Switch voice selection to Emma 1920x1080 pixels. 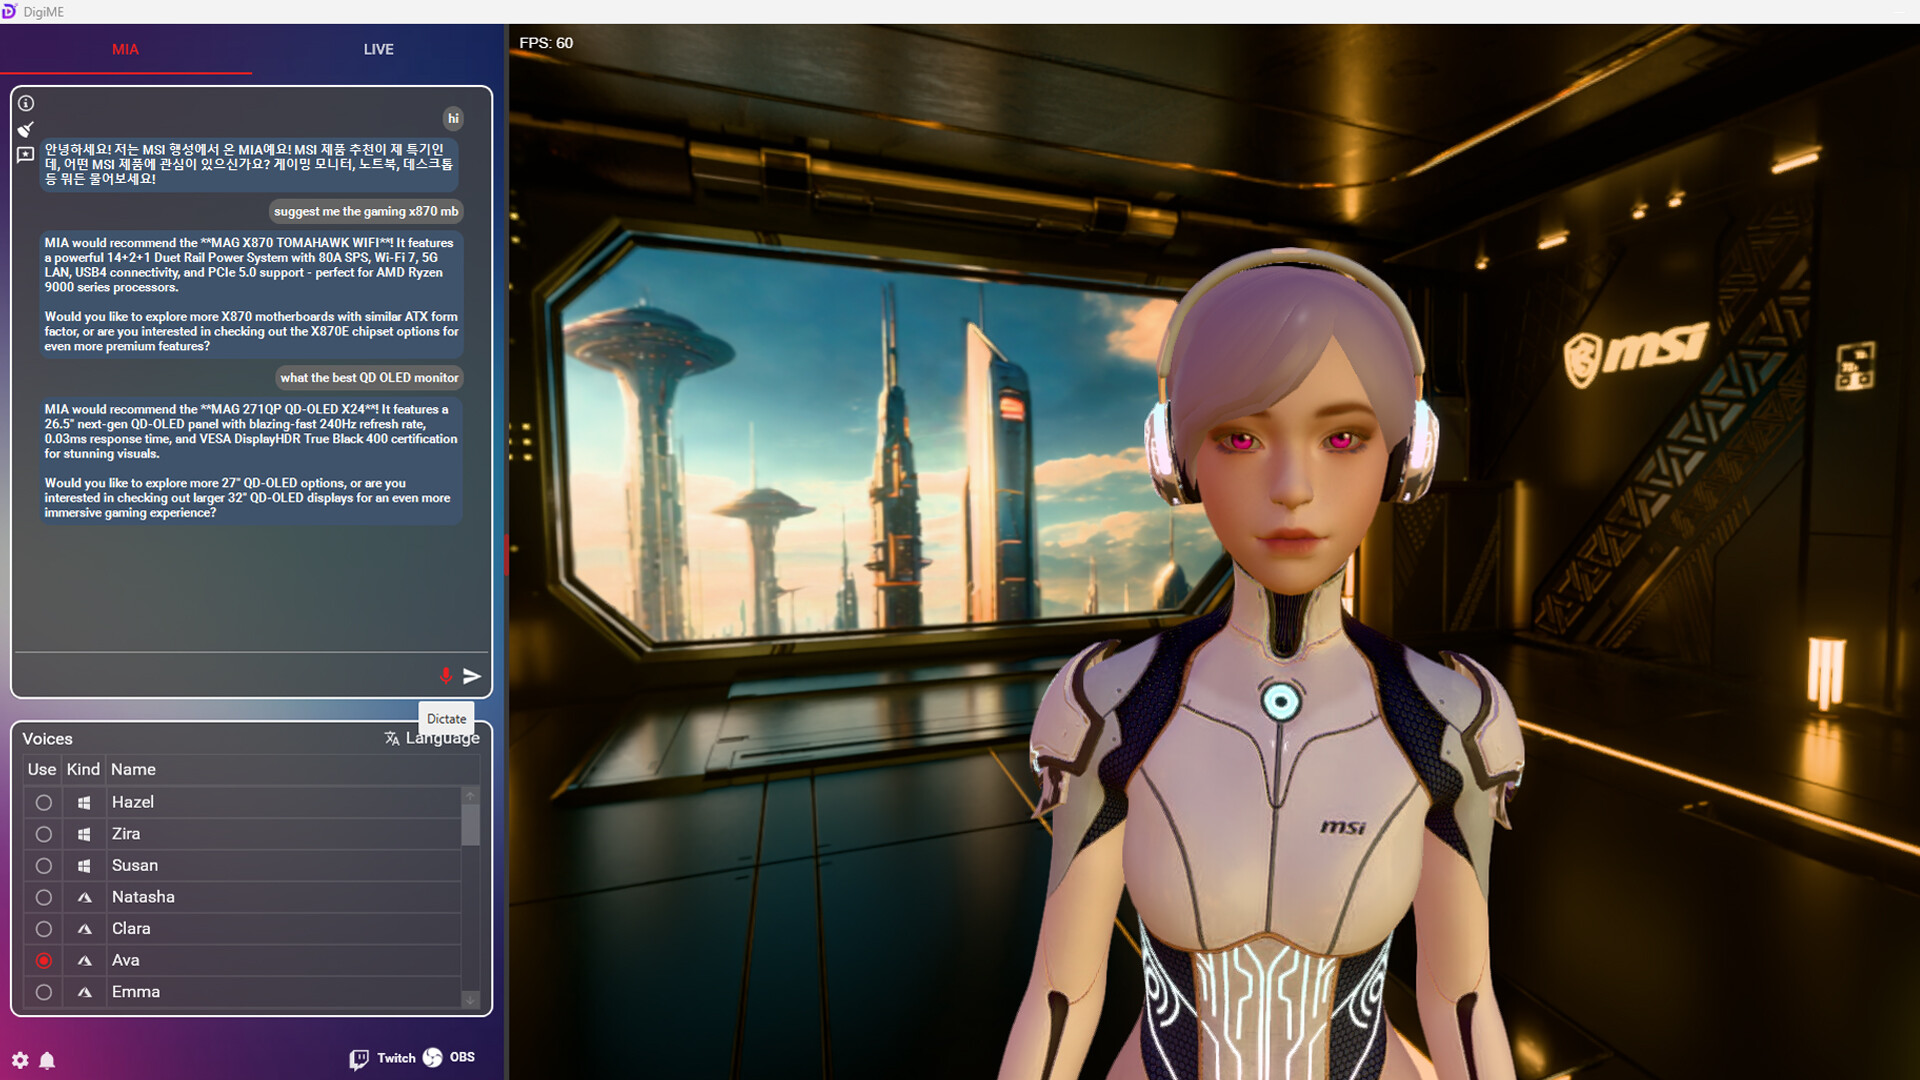[x=43, y=992]
